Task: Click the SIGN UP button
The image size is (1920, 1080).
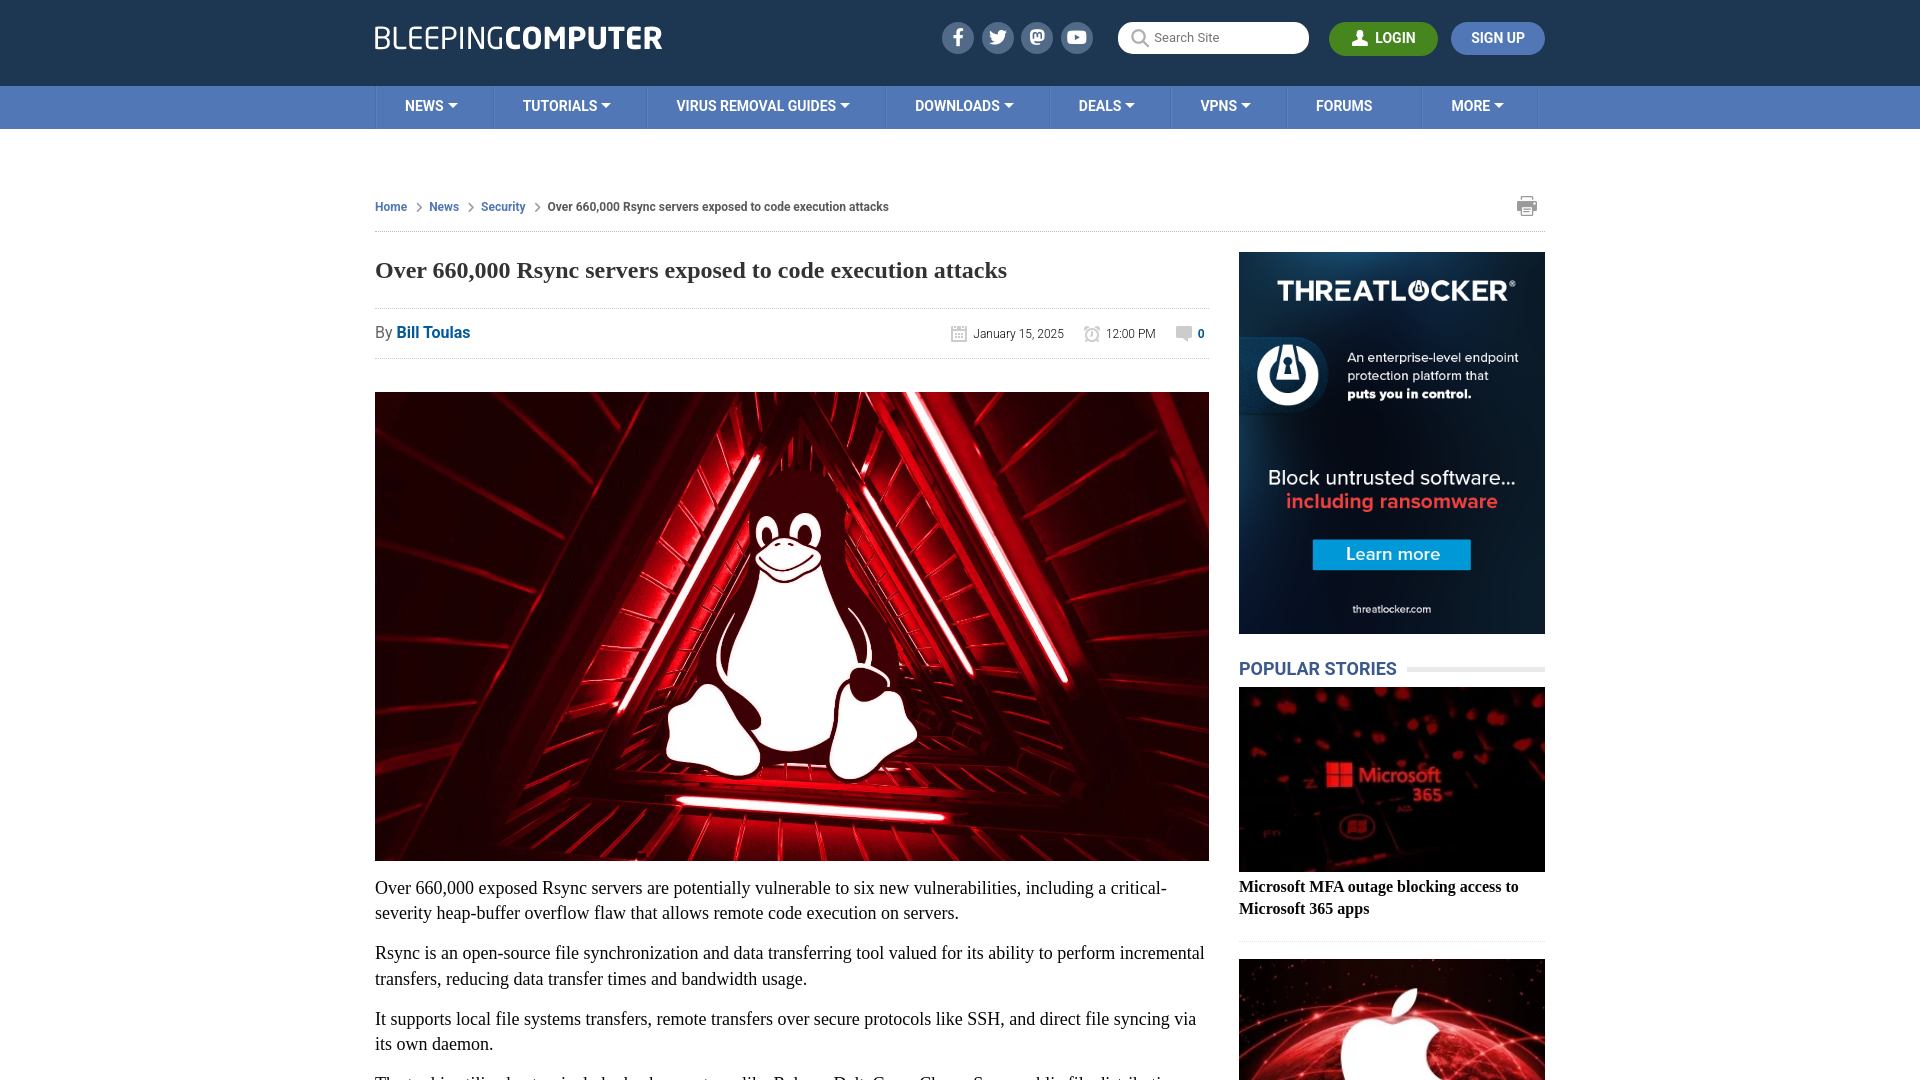Action: [1497, 38]
